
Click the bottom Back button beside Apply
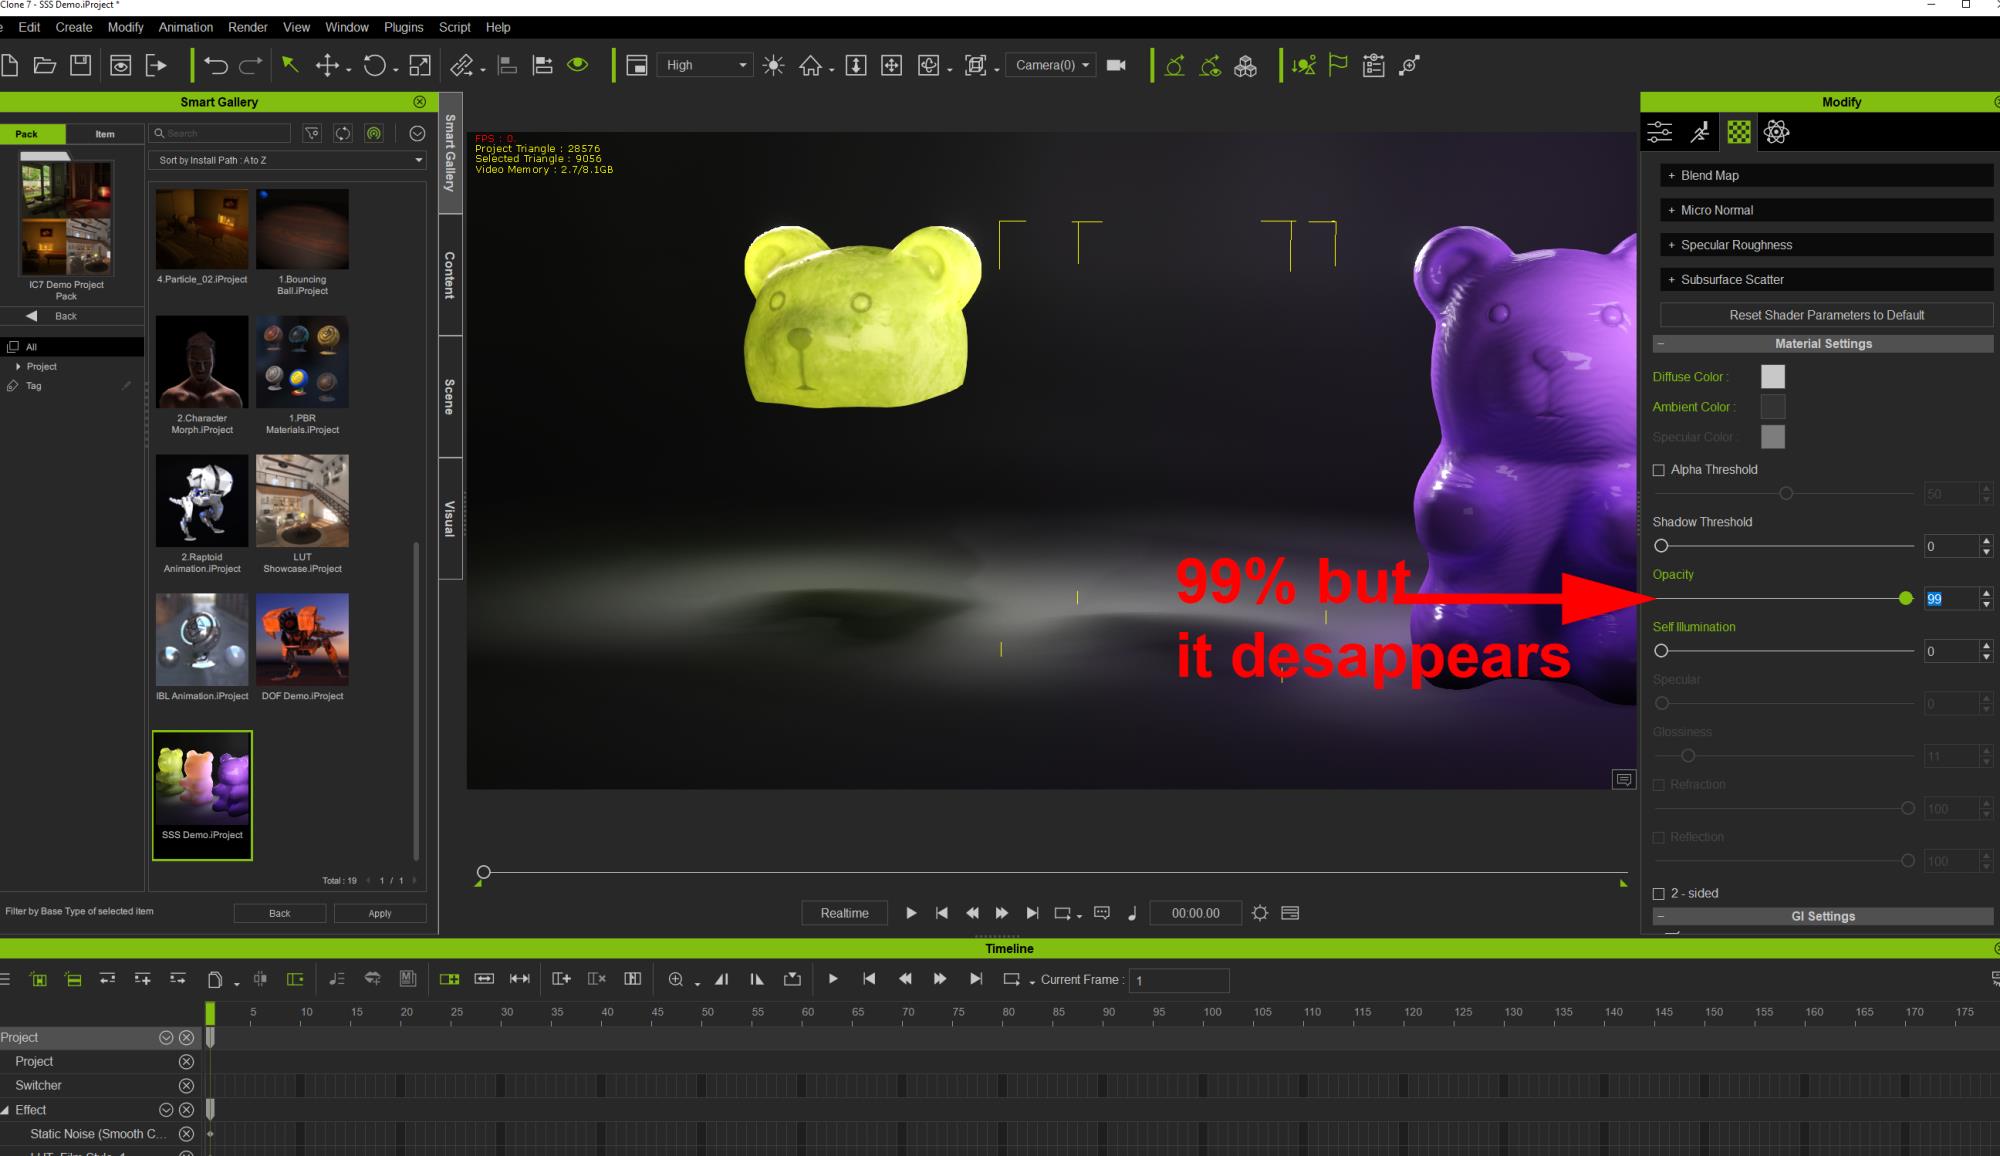pos(280,913)
